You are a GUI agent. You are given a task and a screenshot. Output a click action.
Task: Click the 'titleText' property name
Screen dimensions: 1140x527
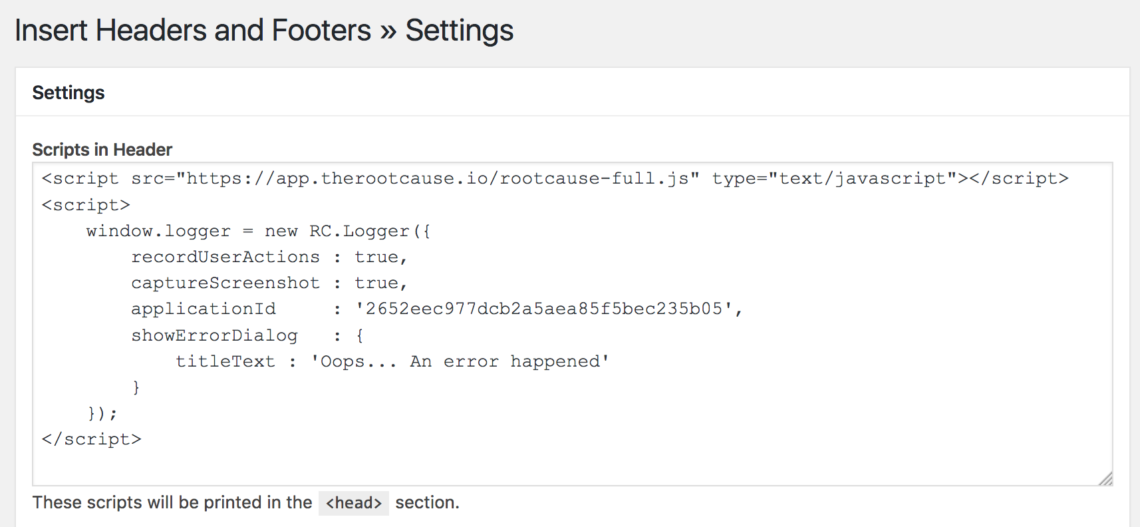click(x=225, y=361)
